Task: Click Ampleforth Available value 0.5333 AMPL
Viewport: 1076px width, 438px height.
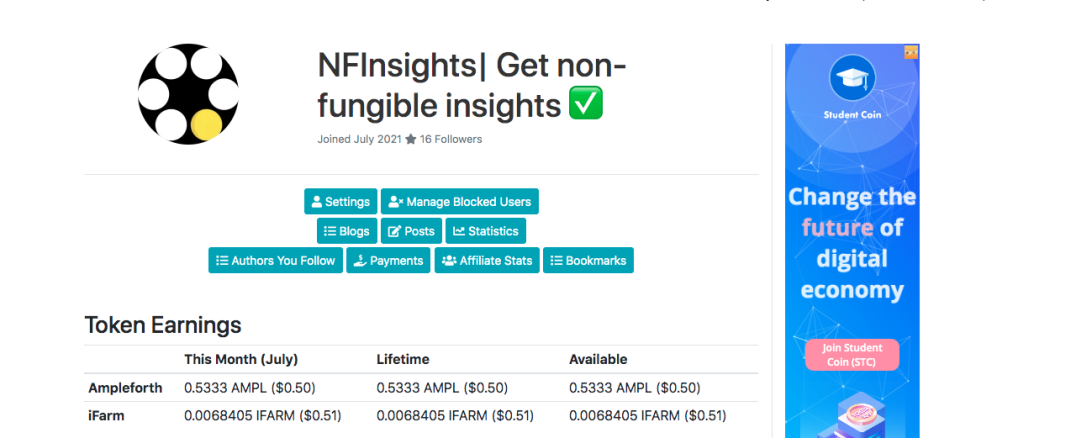Action: pos(635,388)
